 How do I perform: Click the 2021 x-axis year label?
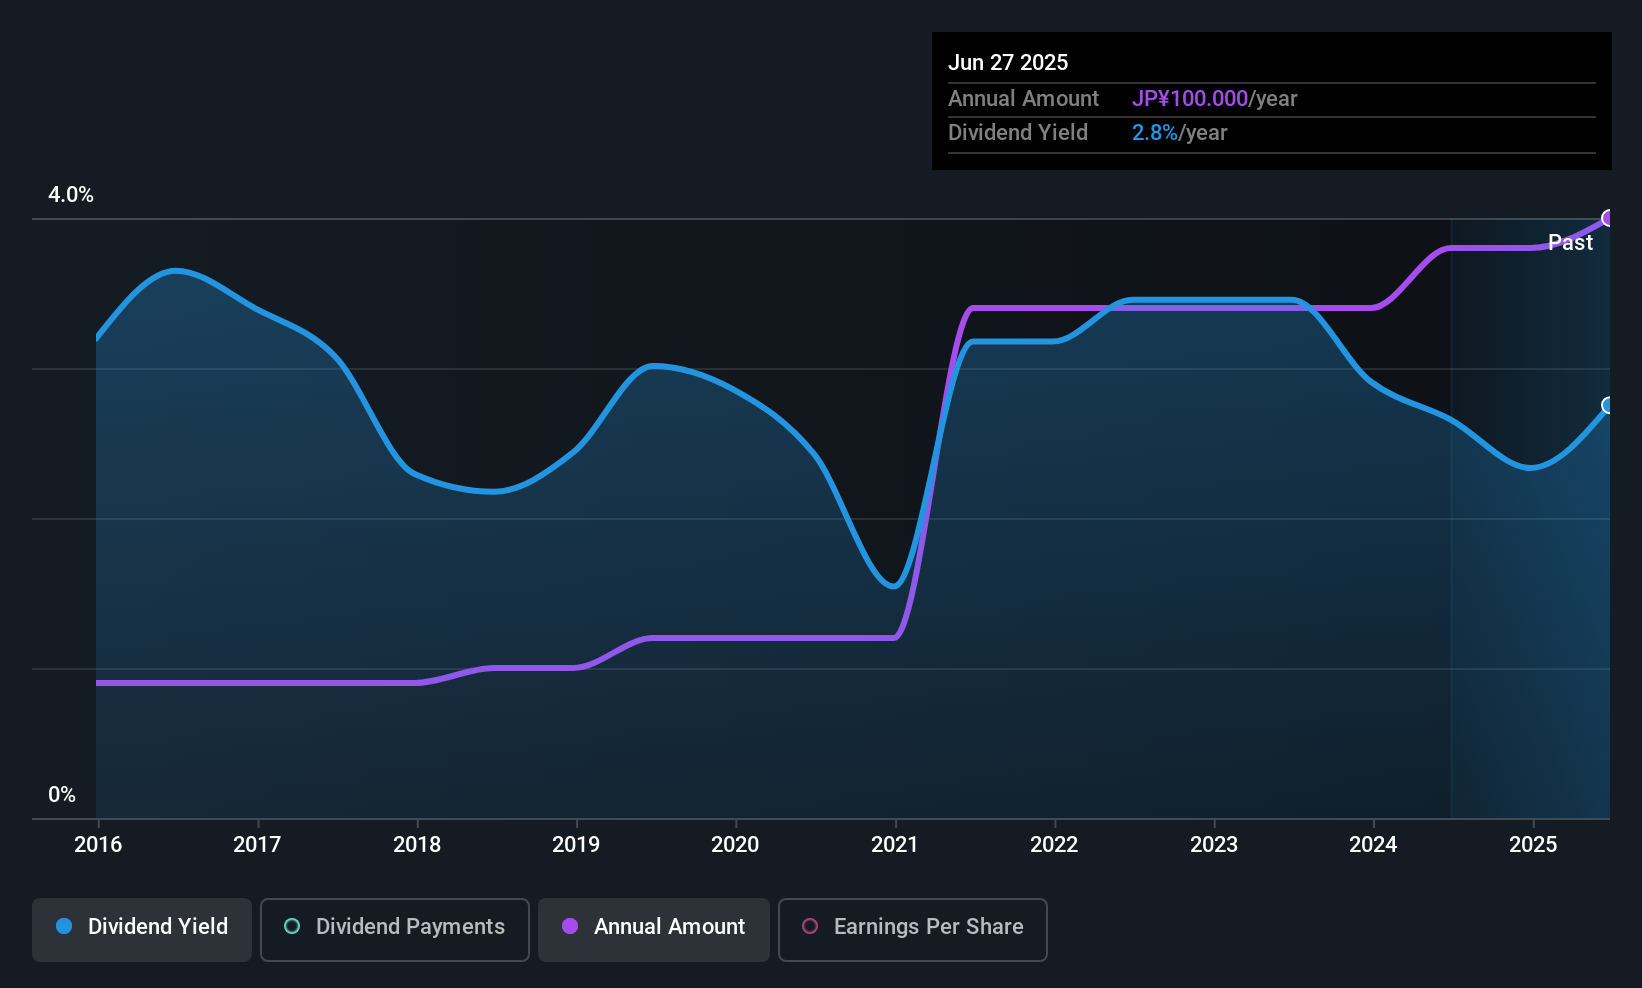click(x=895, y=845)
